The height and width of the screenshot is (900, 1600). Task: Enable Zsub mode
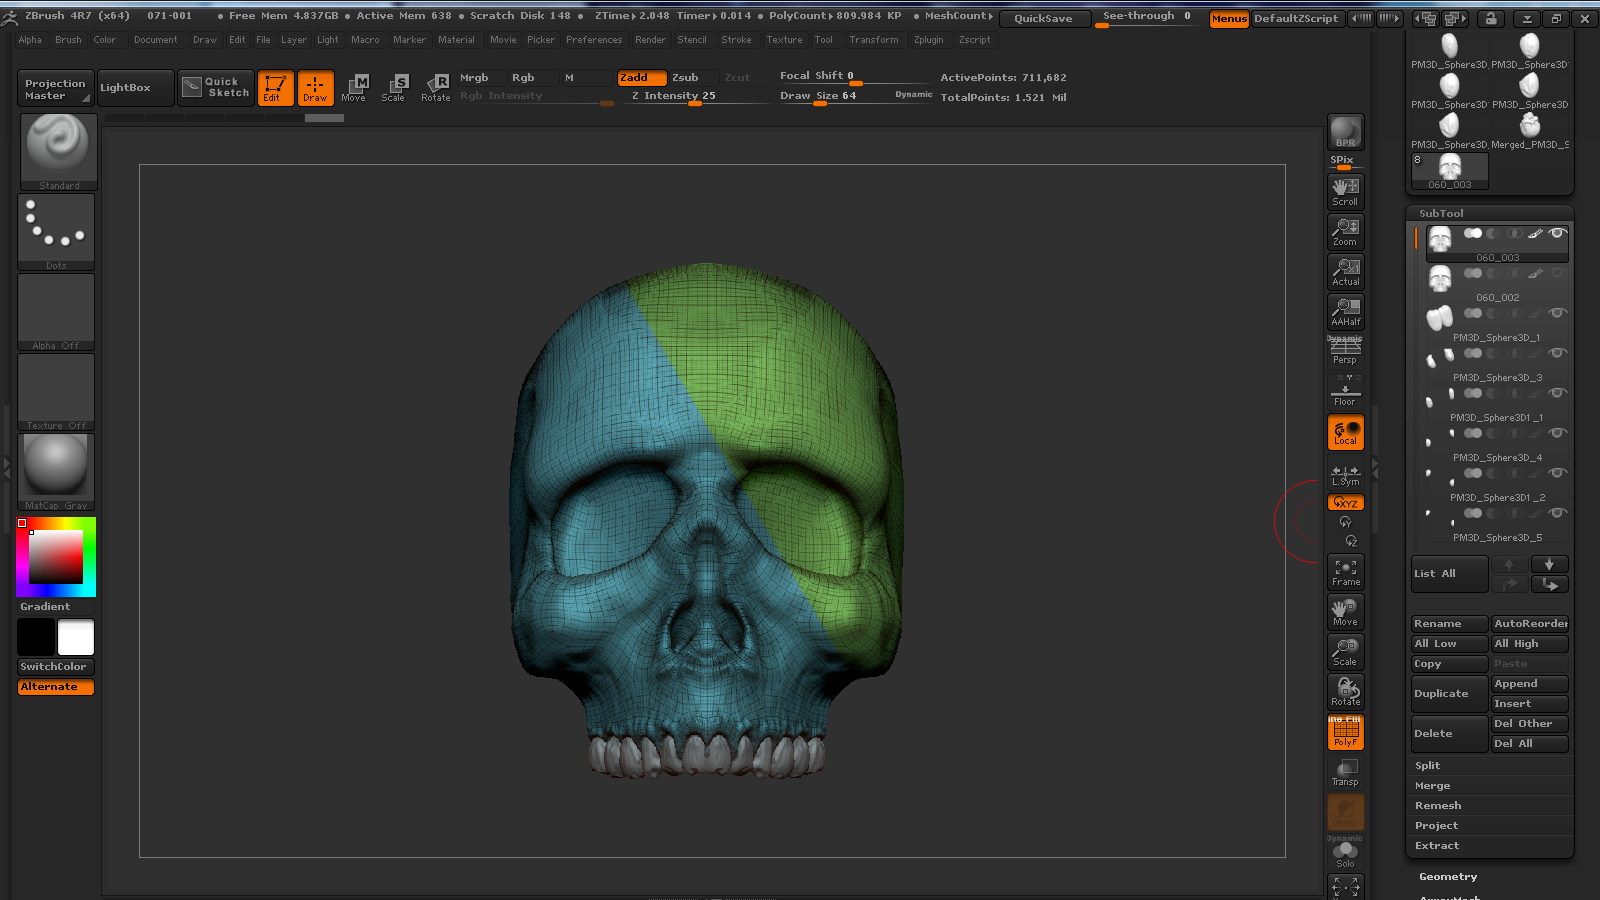pyautogui.click(x=693, y=77)
